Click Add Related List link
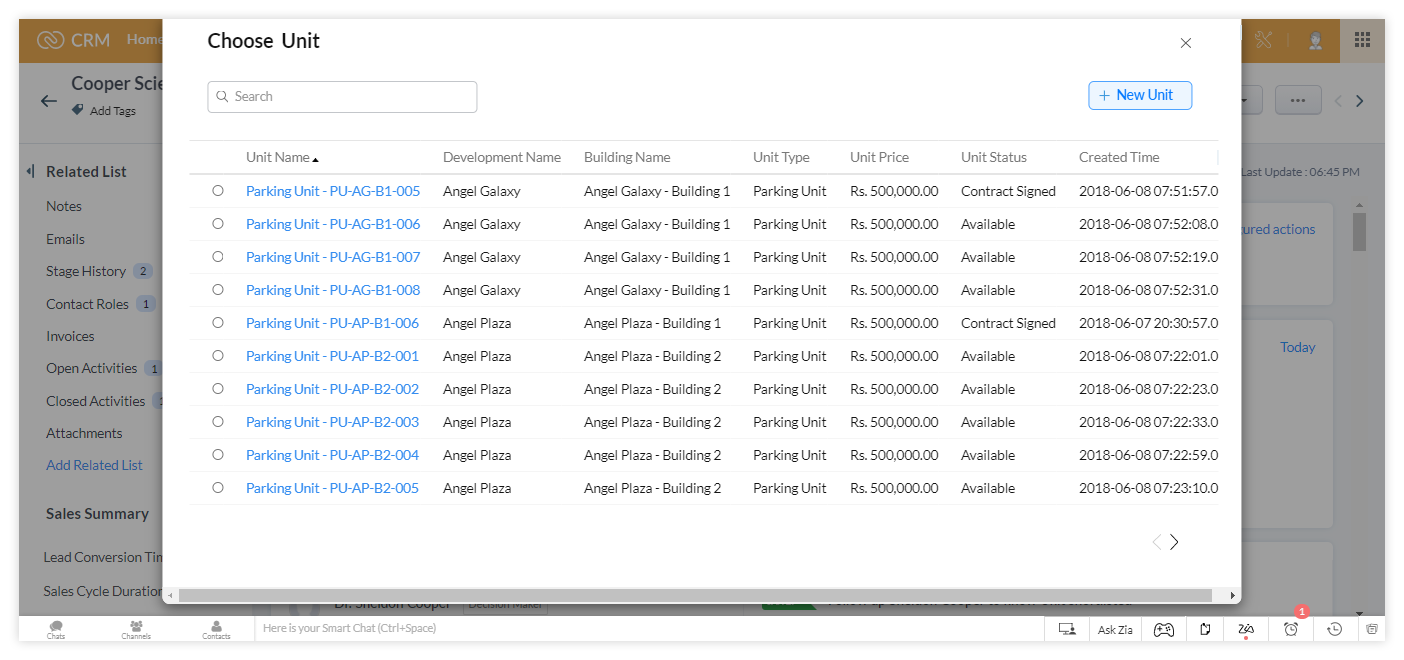1404x660 pixels. (x=94, y=465)
